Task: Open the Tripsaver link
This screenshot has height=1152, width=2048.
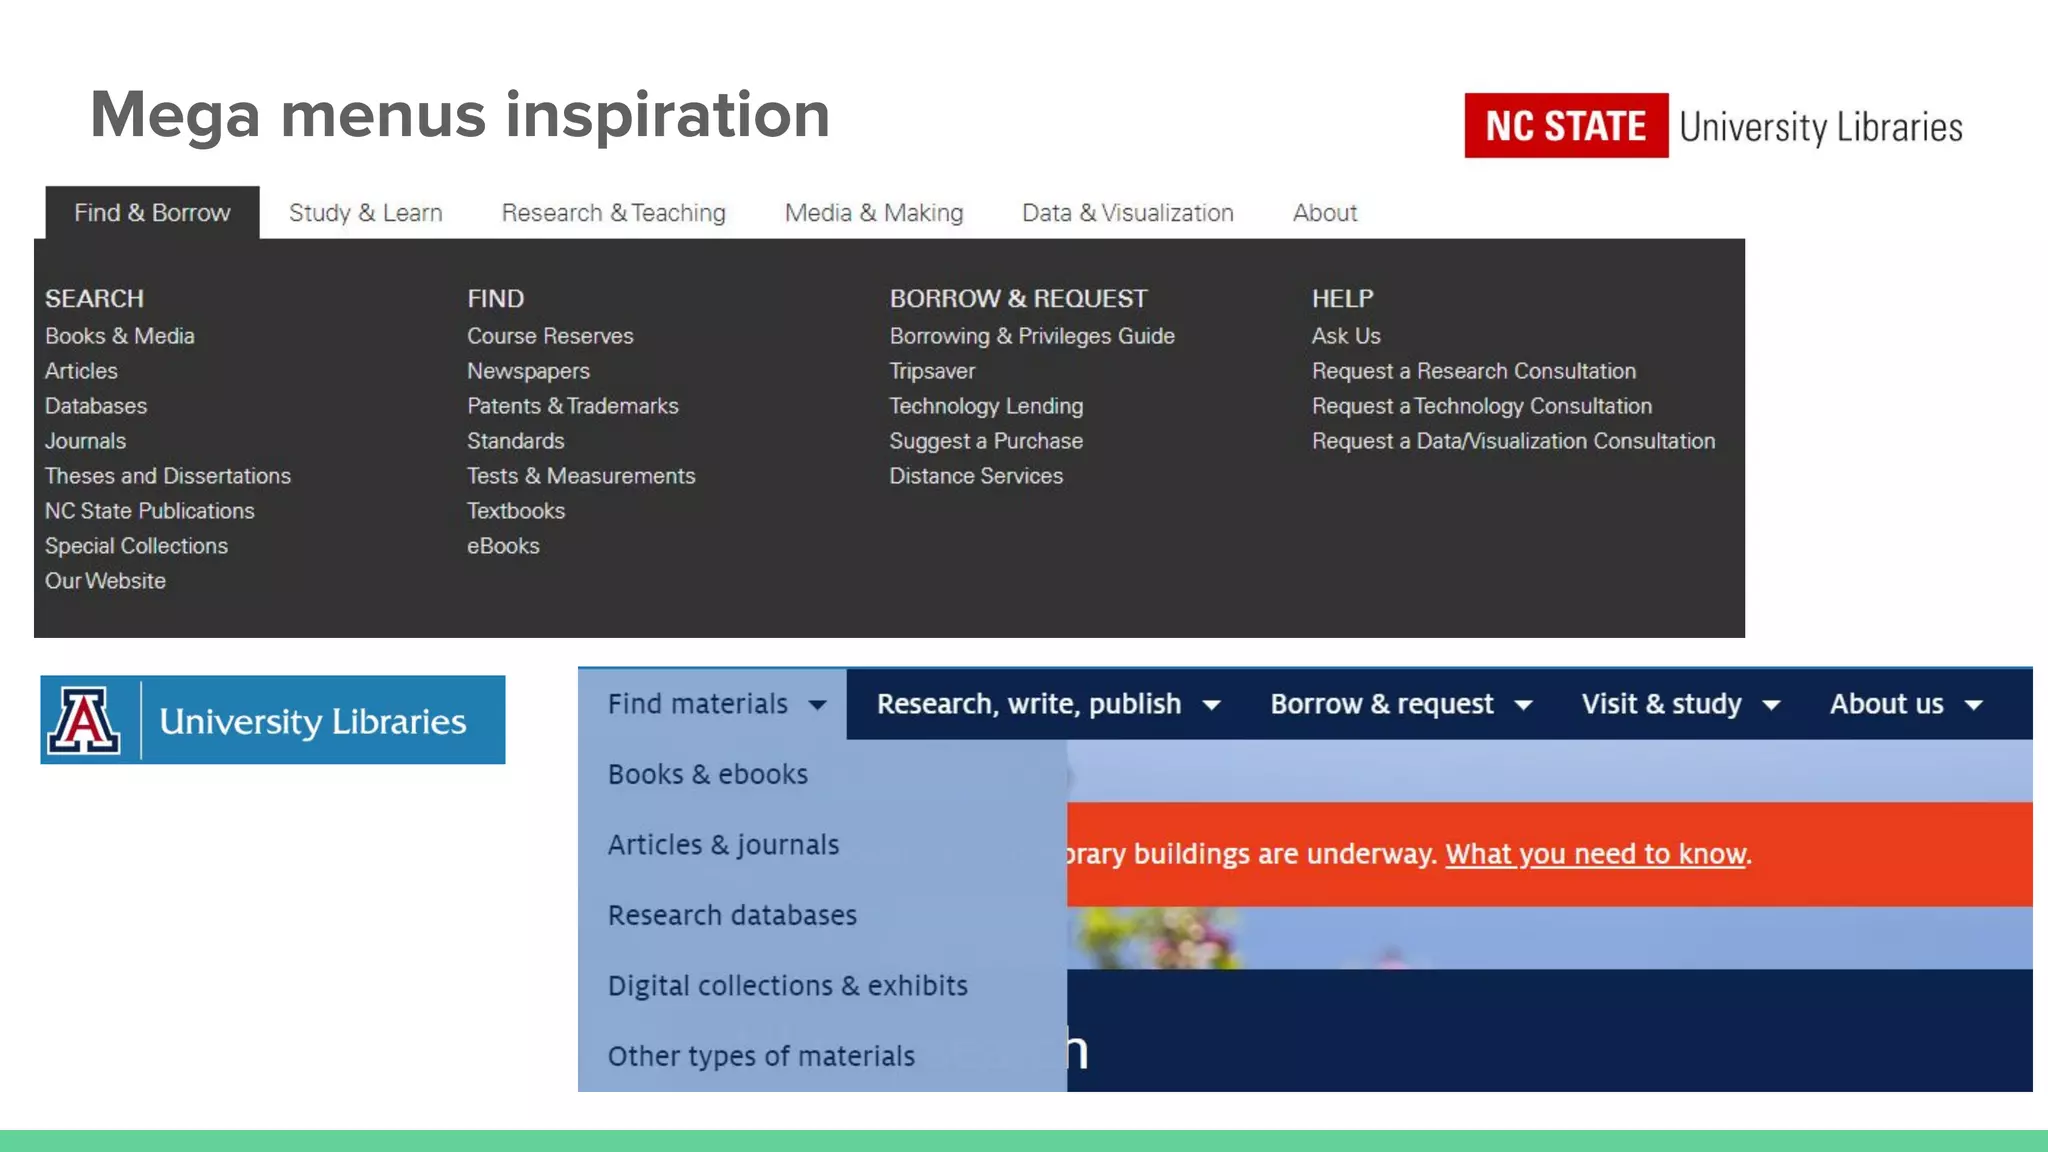Action: tap(932, 371)
